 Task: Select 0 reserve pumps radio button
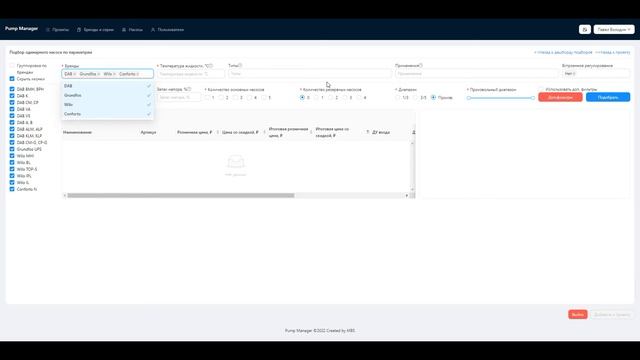point(302,98)
